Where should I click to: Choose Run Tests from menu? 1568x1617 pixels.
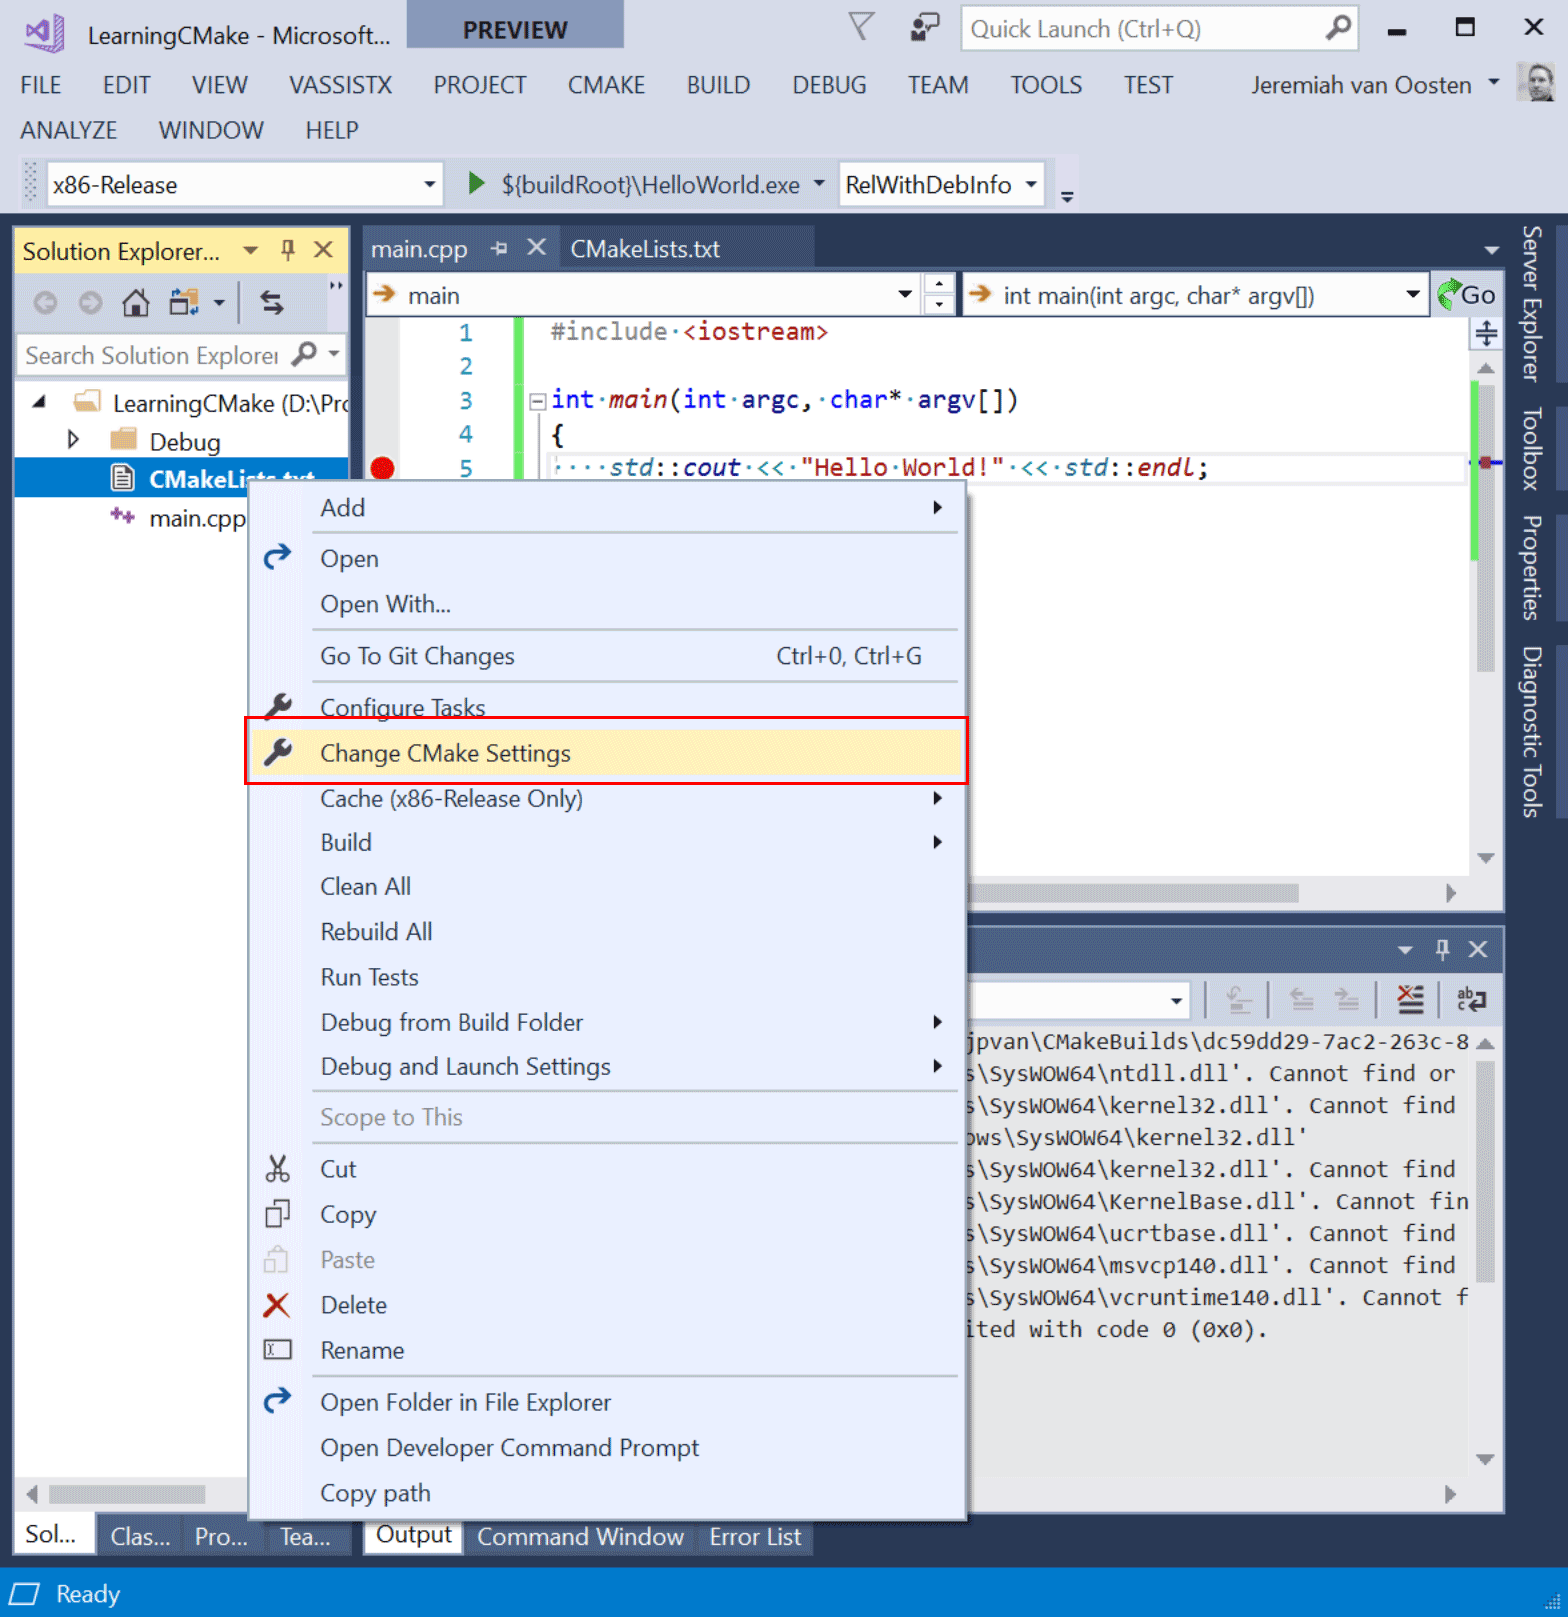pyautogui.click(x=606, y=976)
